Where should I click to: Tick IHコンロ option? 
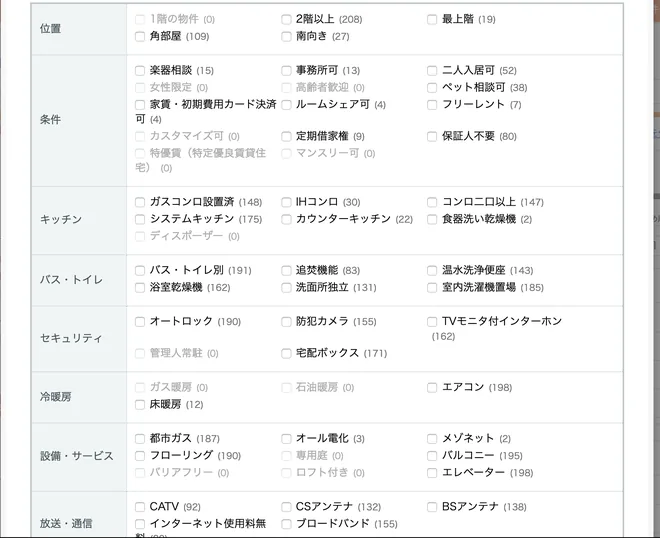(x=286, y=202)
